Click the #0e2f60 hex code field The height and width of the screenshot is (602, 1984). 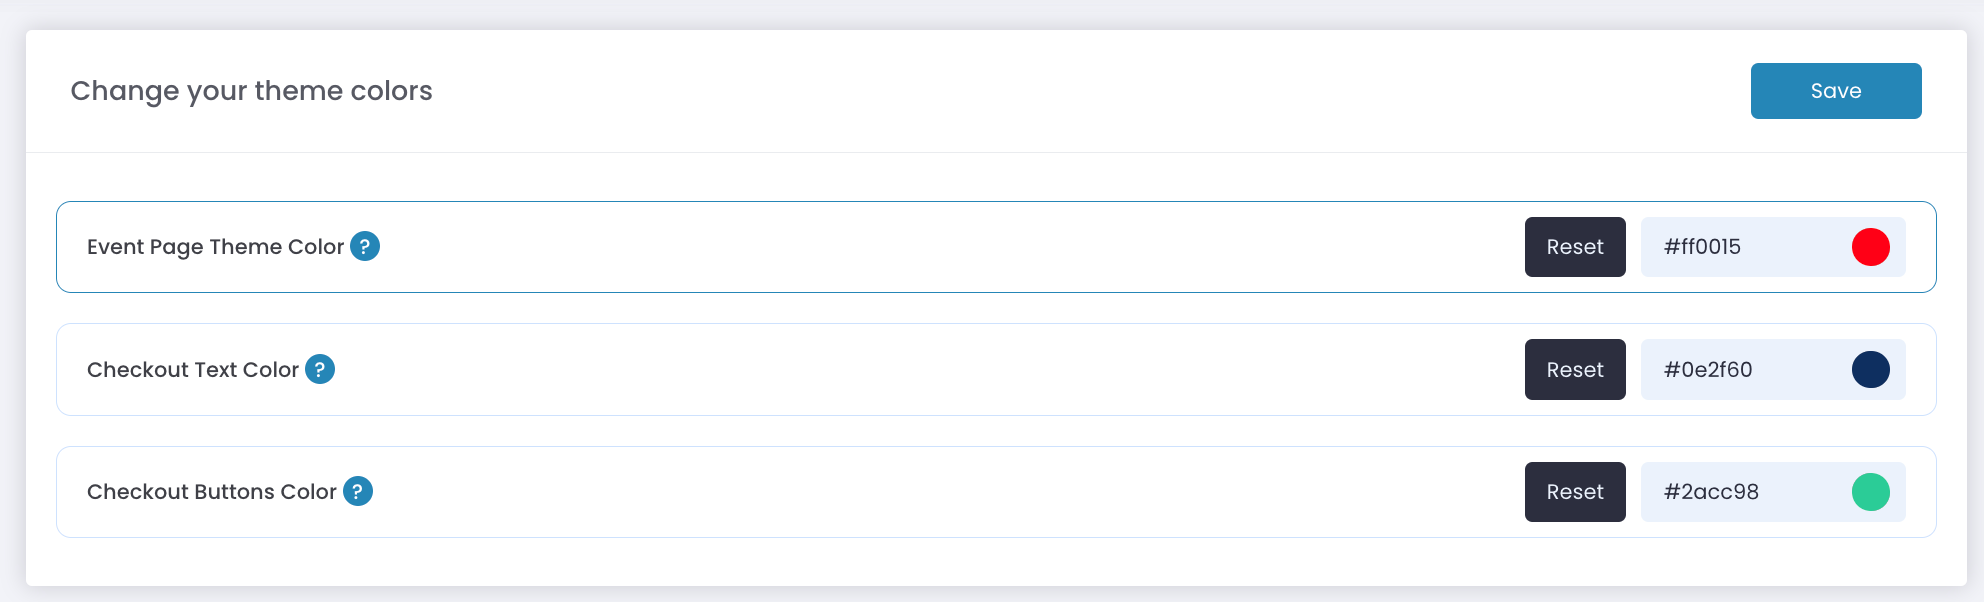(1740, 370)
